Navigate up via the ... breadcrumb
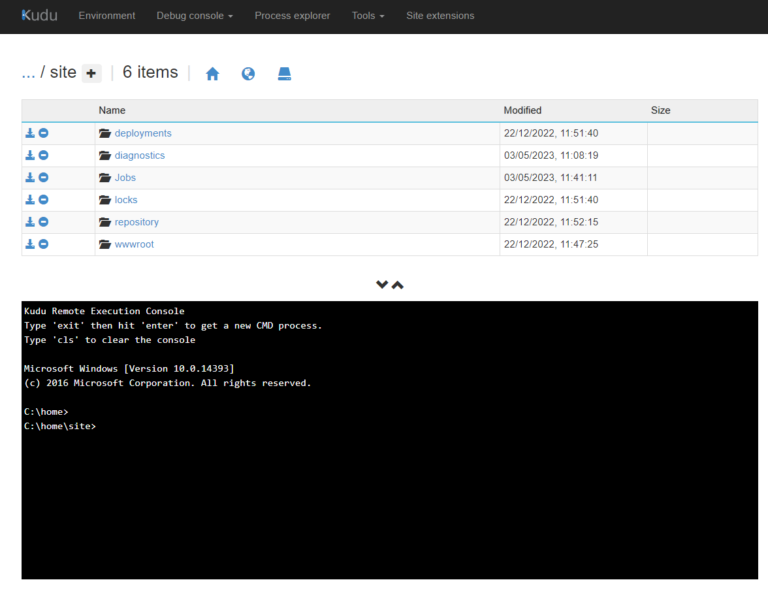 click(x=28, y=72)
